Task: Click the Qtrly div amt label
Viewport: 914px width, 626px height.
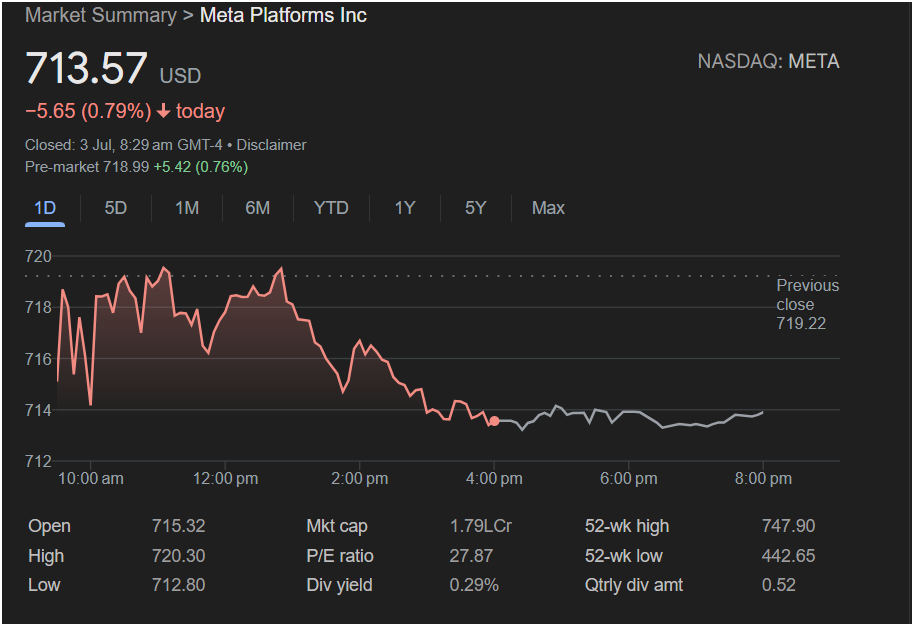Action: coord(634,585)
